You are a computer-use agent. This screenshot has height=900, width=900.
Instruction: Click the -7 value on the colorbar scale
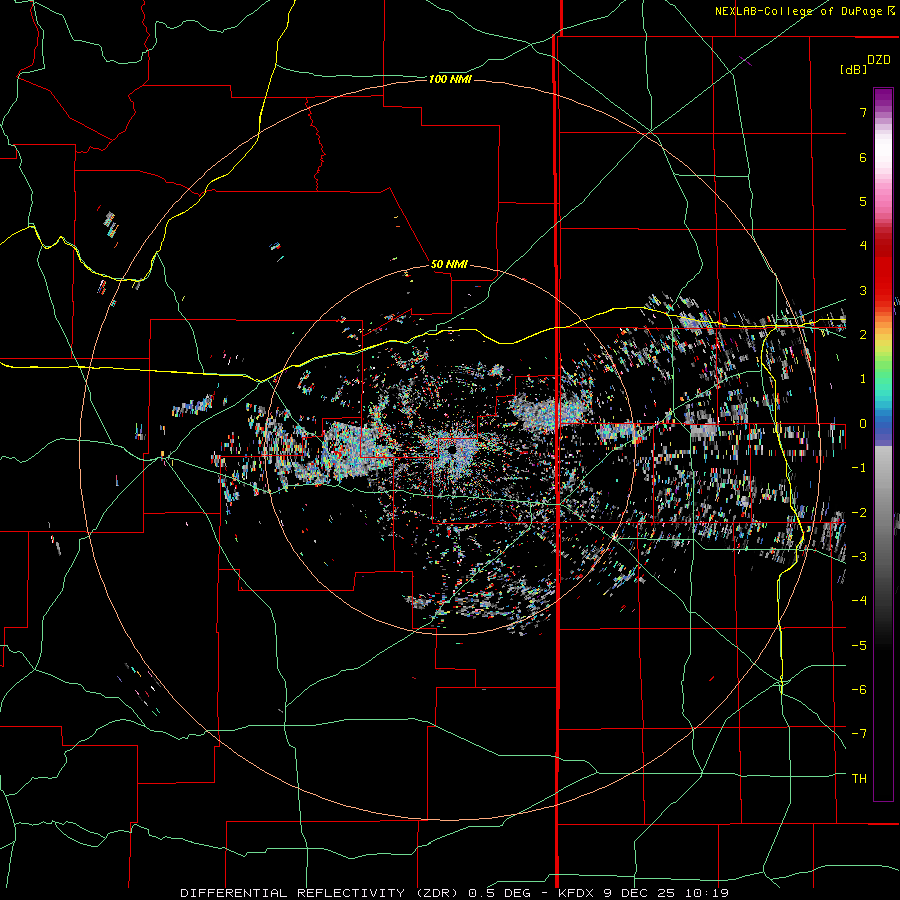point(859,734)
